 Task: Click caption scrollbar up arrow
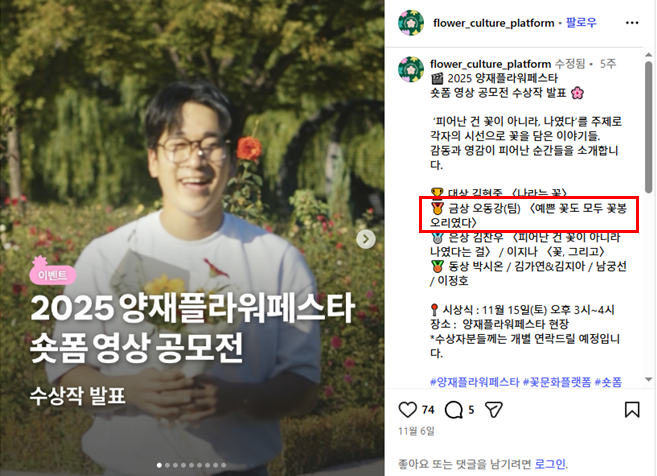click(x=649, y=55)
